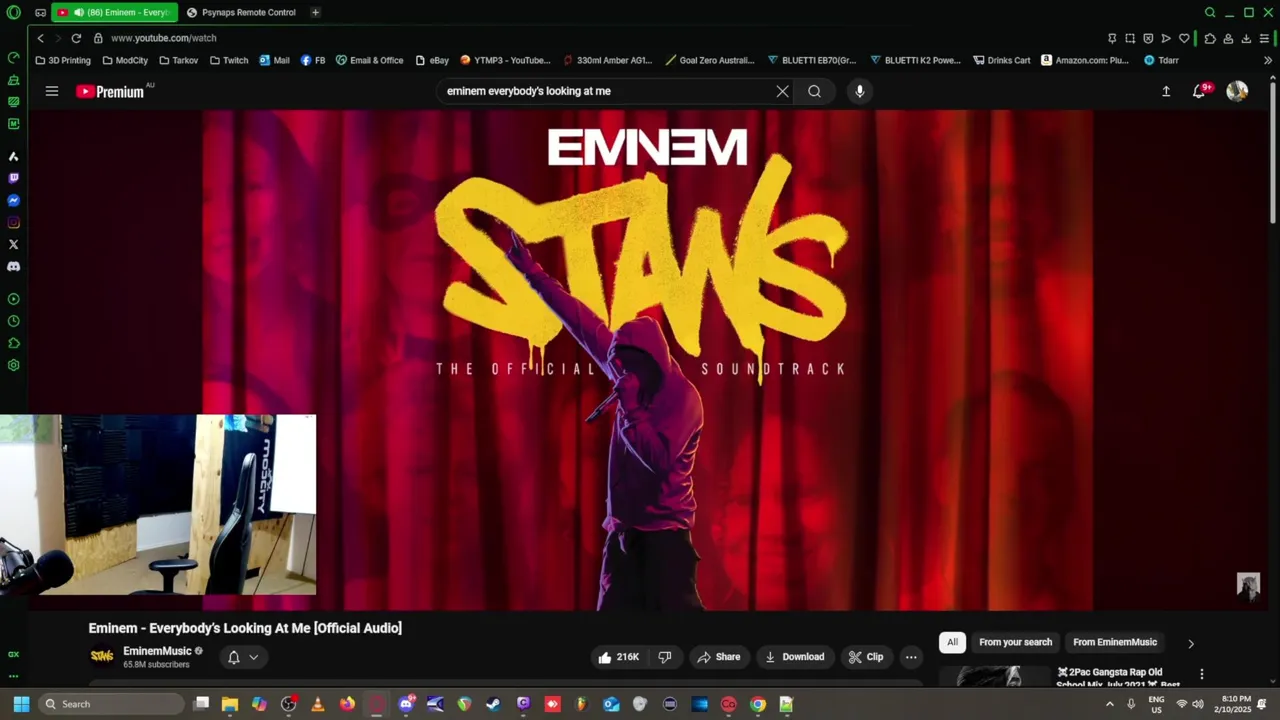Open browser tab search magnifier
1280x720 pixels.
pos(1210,12)
